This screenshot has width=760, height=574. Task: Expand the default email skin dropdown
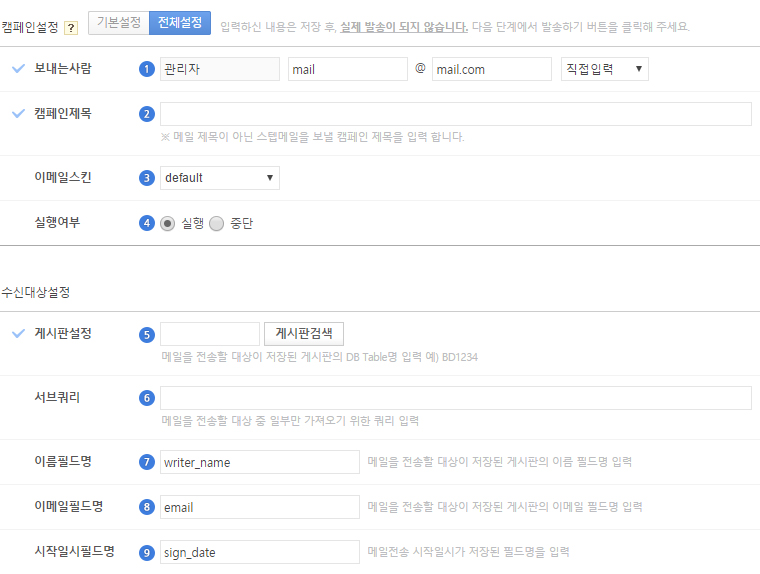tap(219, 178)
